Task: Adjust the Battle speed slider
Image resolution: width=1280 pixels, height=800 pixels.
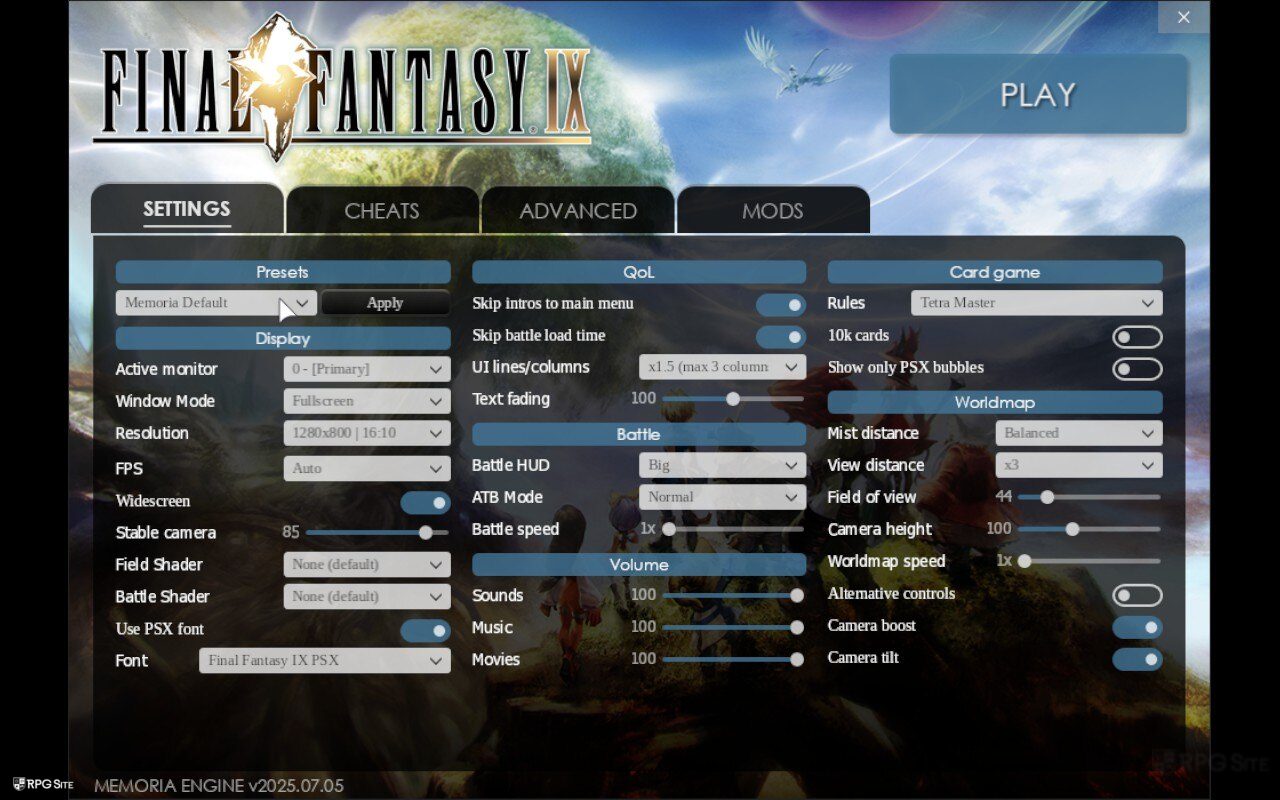Action: coord(733,529)
